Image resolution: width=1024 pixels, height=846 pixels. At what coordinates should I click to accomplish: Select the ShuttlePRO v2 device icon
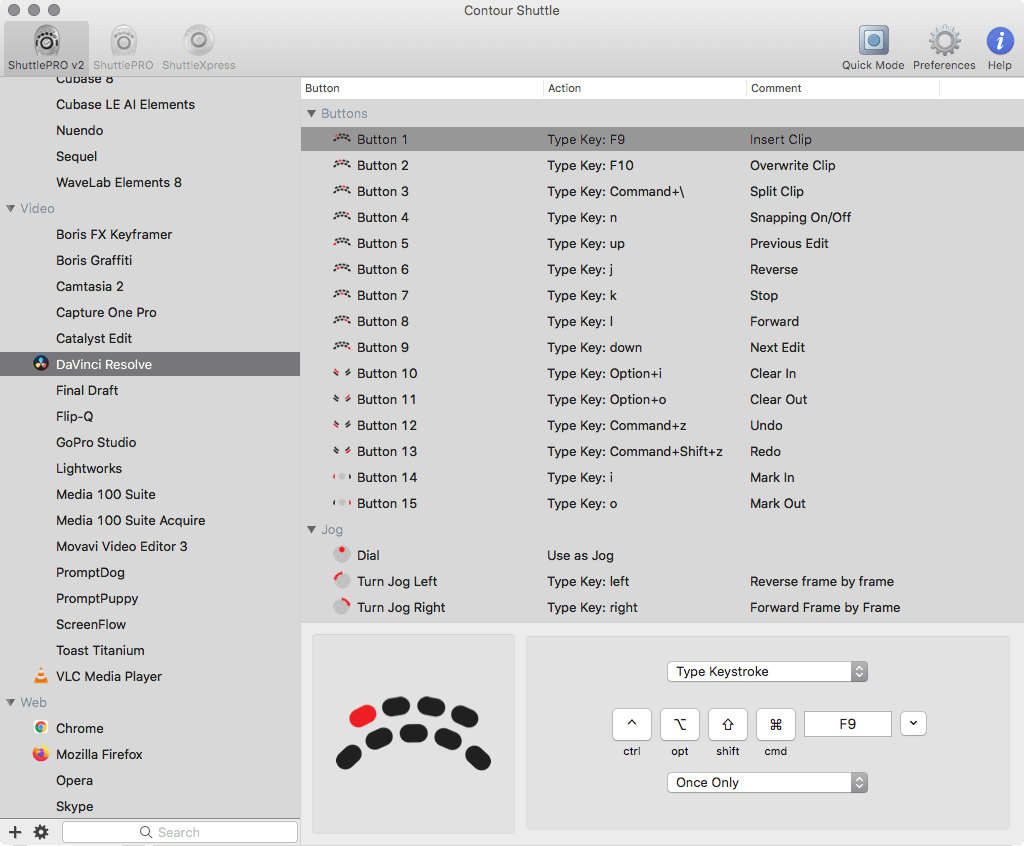click(x=46, y=42)
